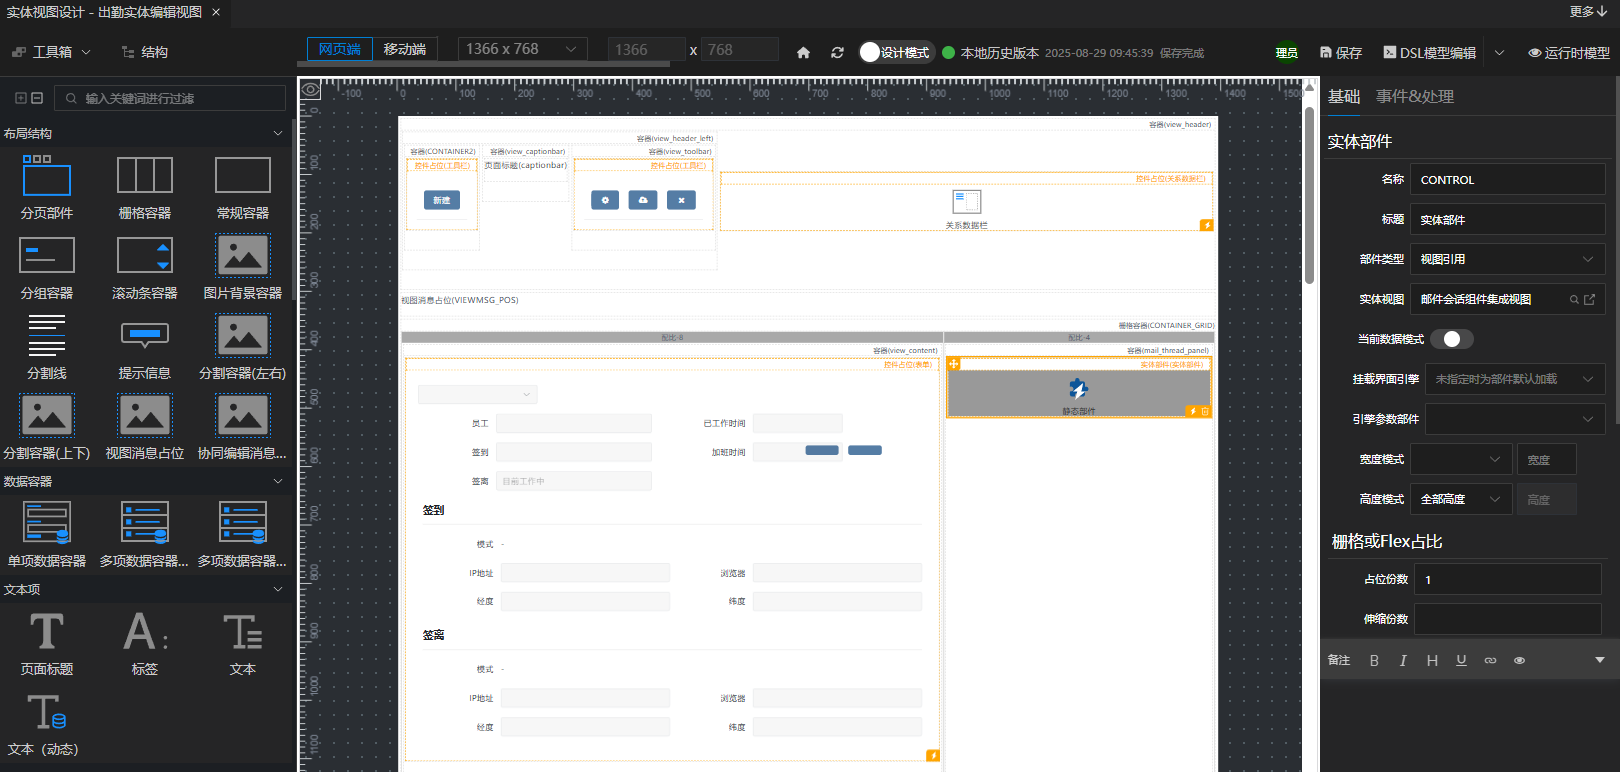The image size is (1620, 772).
Task: Open the DSL模型编辑 button
Action: pos(1430,53)
